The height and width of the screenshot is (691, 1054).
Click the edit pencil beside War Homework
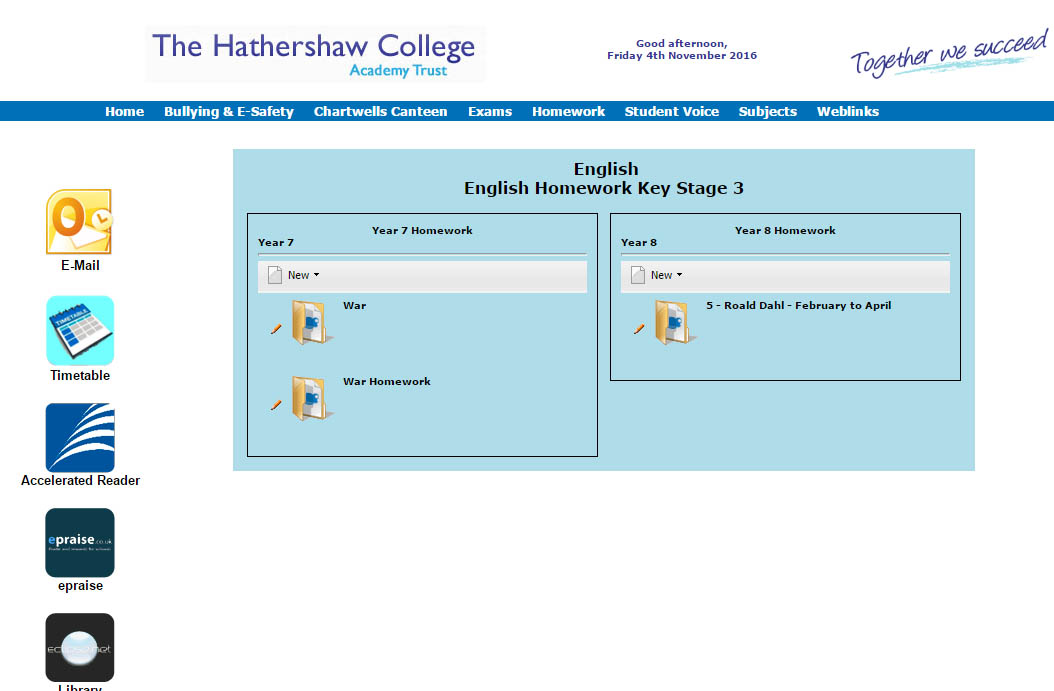click(x=276, y=405)
